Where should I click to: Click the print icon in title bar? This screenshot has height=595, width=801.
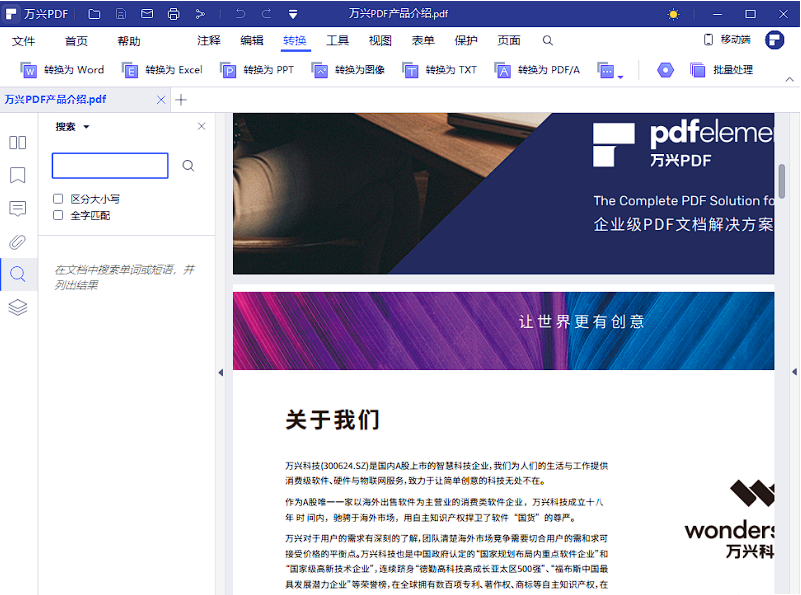point(173,14)
